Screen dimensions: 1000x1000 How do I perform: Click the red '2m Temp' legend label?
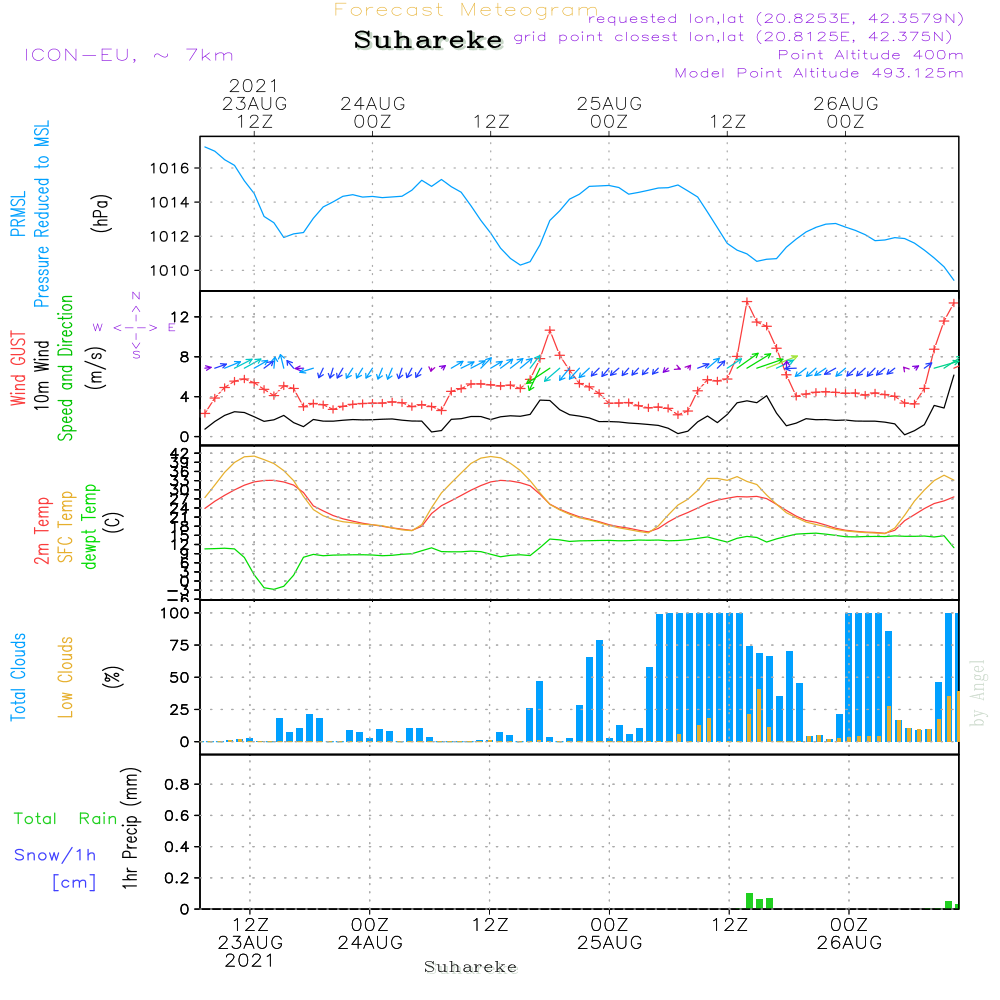pos(42,531)
